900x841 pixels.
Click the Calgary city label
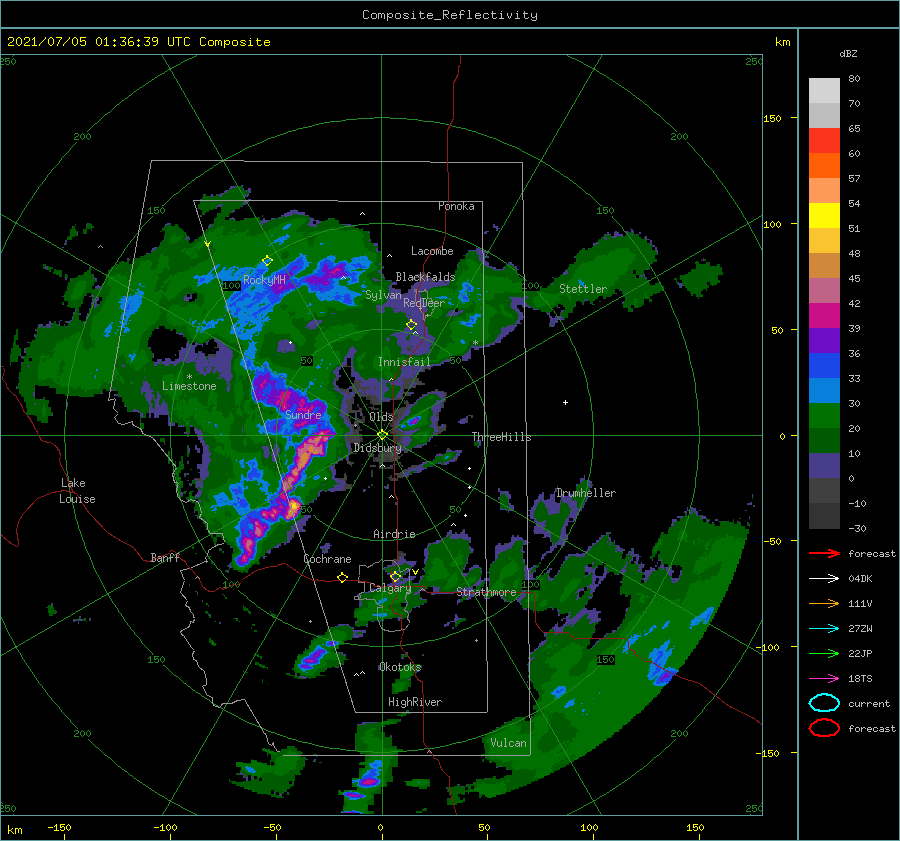tap(390, 588)
